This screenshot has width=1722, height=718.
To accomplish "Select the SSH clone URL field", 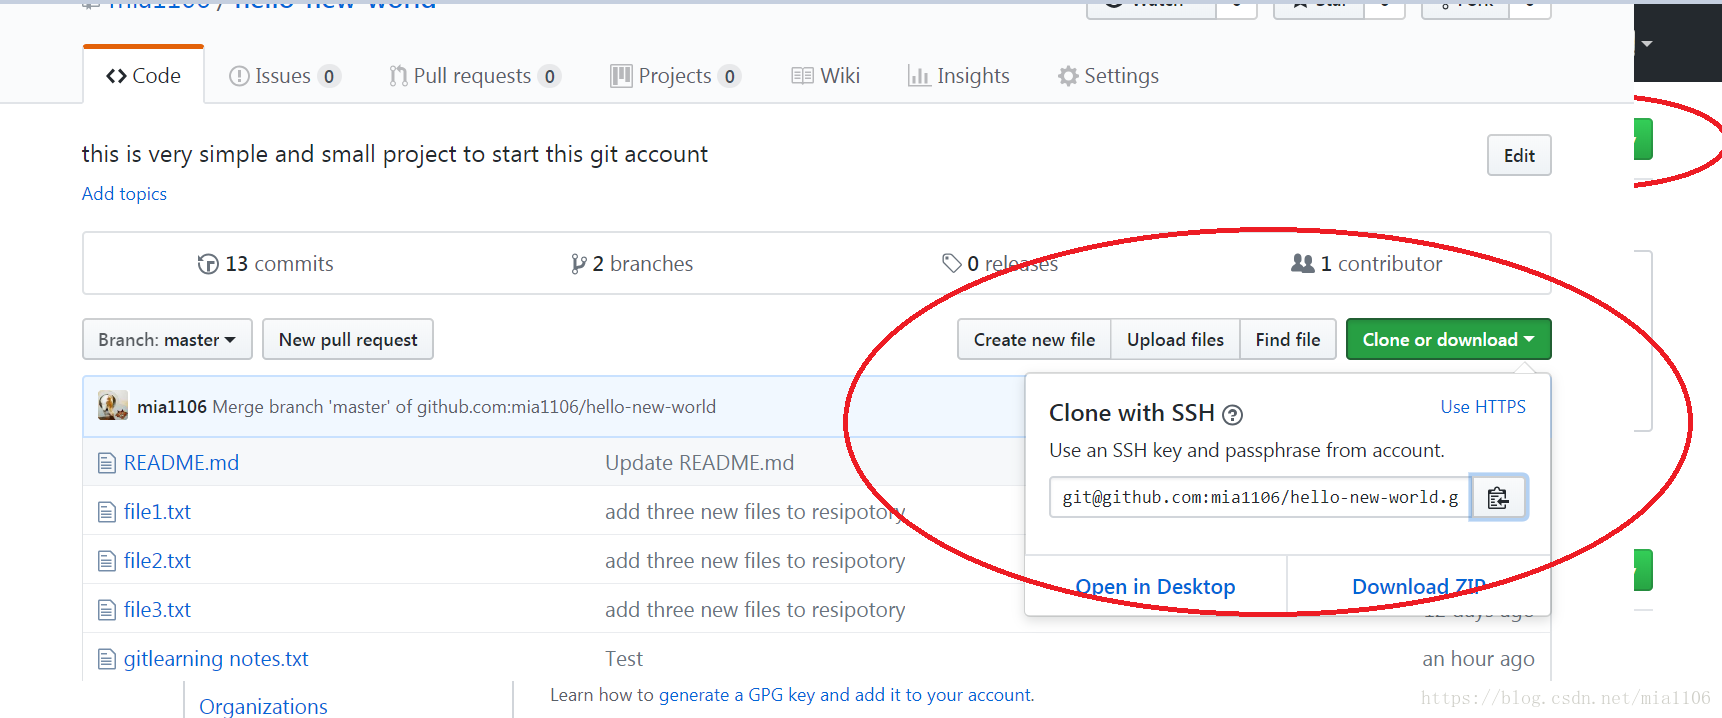I will (x=1259, y=497).
